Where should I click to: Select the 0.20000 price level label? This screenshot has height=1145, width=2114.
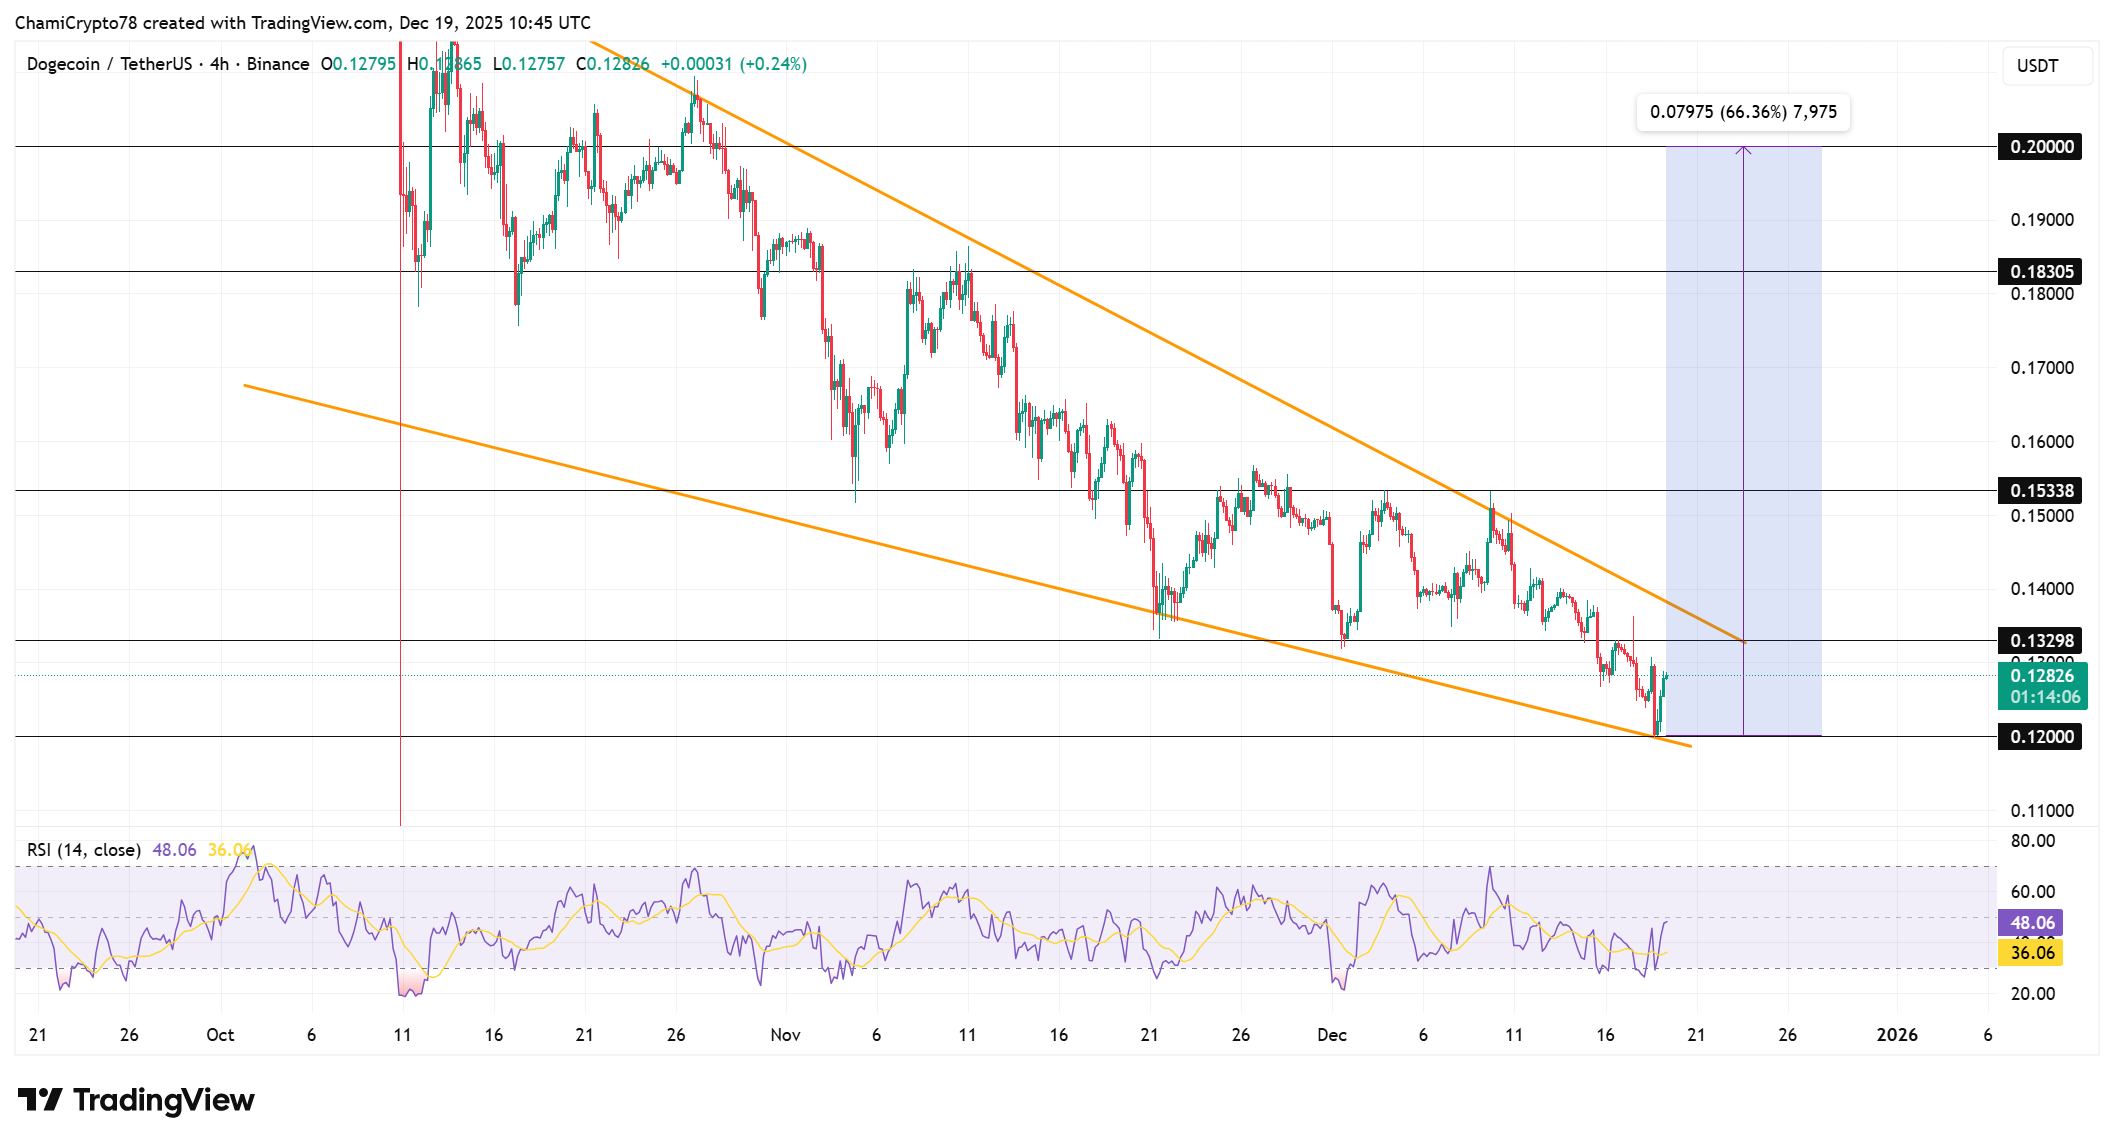pyautogui.click(x=2040, y=147)
